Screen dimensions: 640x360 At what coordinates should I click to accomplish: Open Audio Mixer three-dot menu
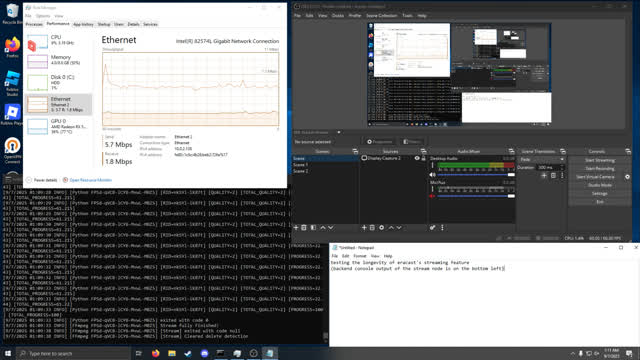[x=442, y=228]
